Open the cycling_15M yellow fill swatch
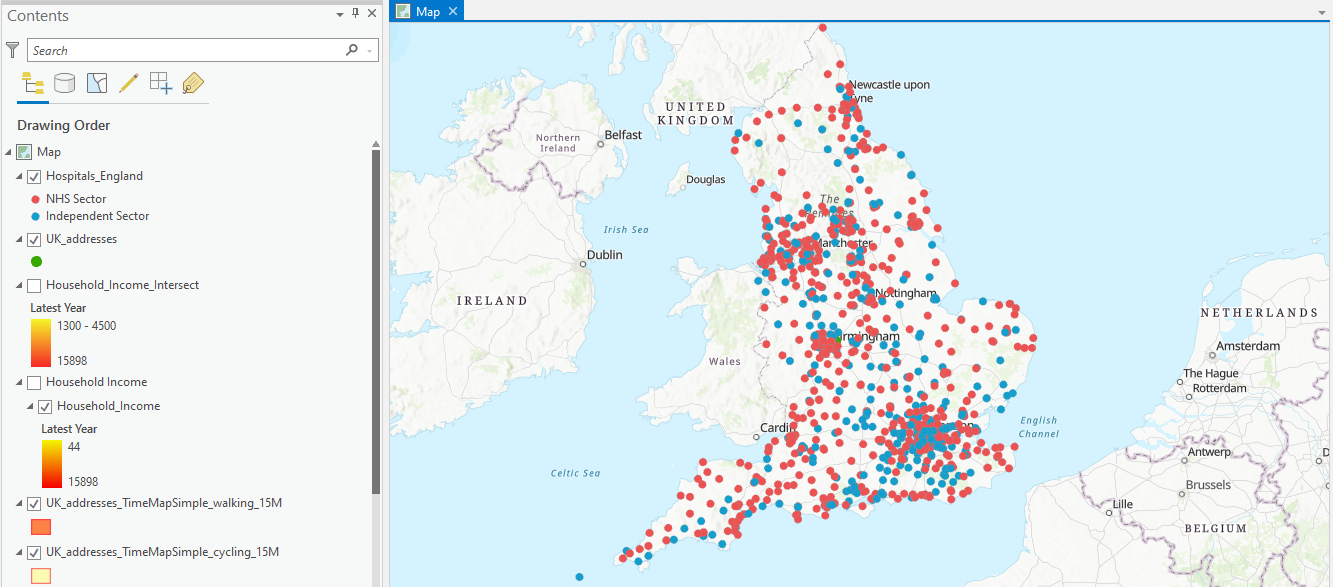Image resolution: width=1333 pixels, height=587 pixels. (40, 575)
